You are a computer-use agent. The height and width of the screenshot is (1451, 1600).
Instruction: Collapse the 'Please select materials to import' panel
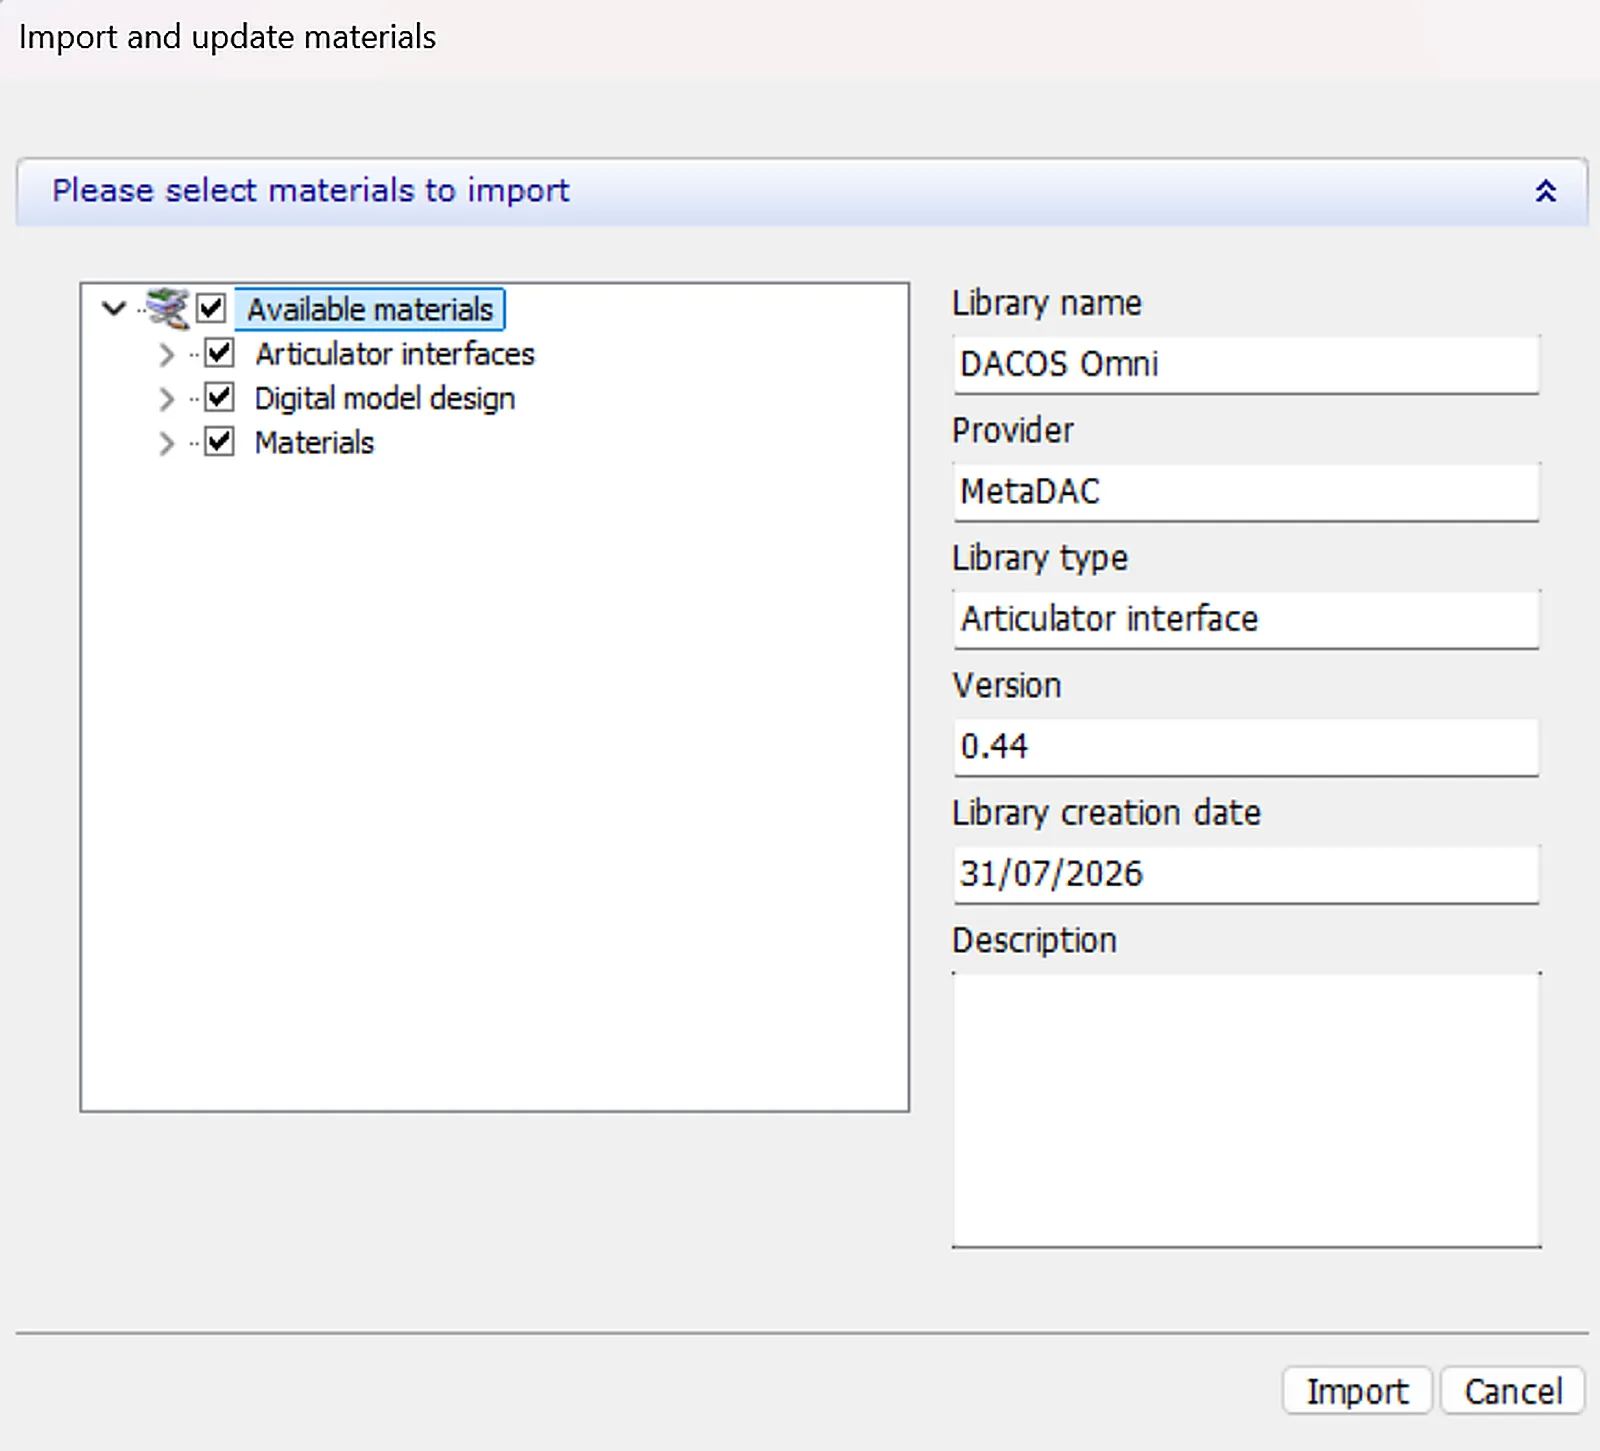click(1545, 191)
